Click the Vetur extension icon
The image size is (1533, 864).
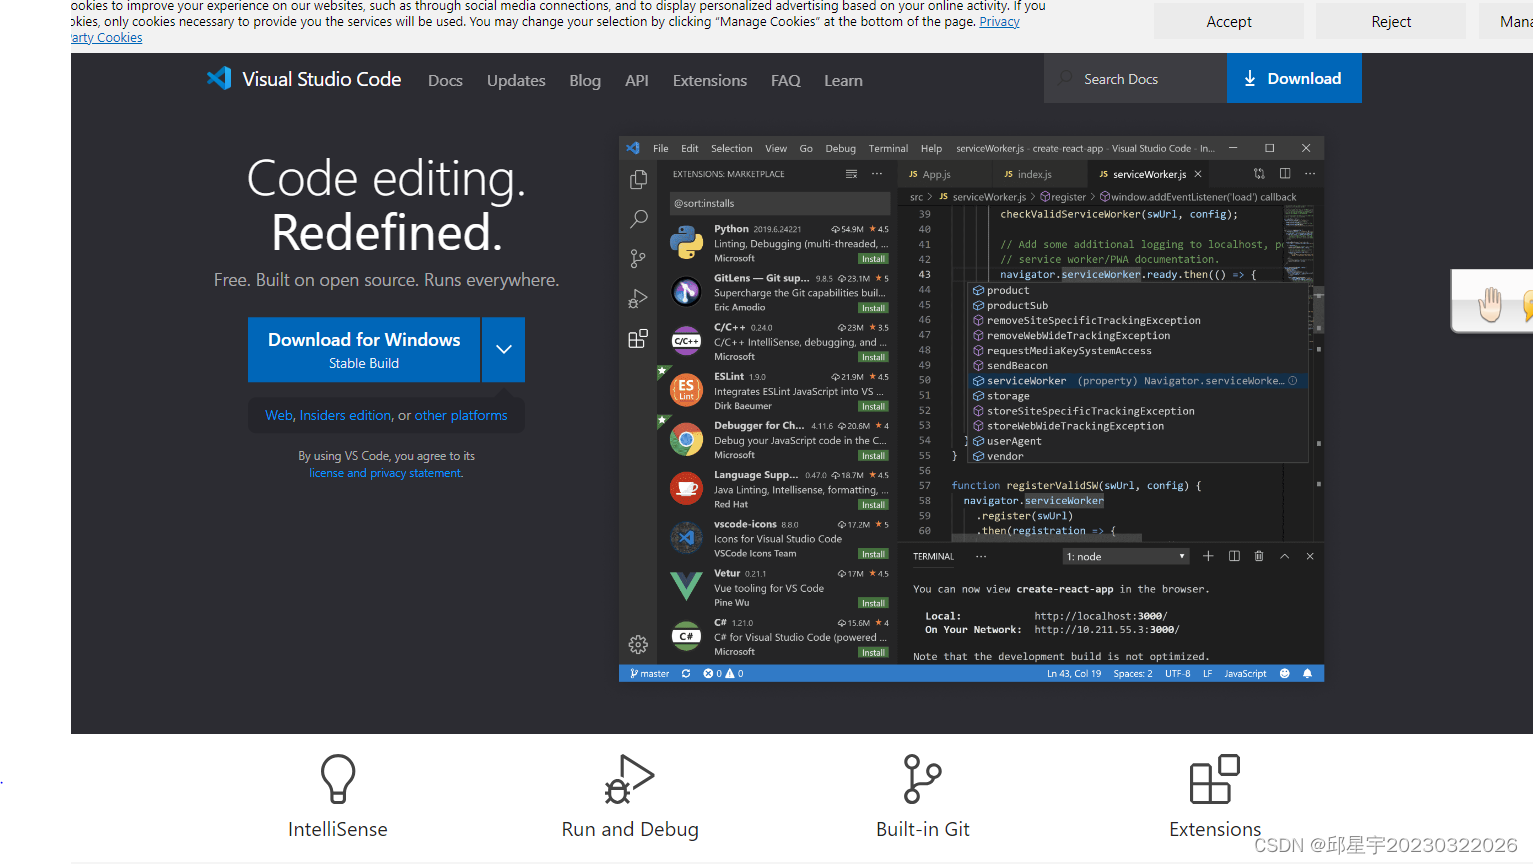click(686, 587)
